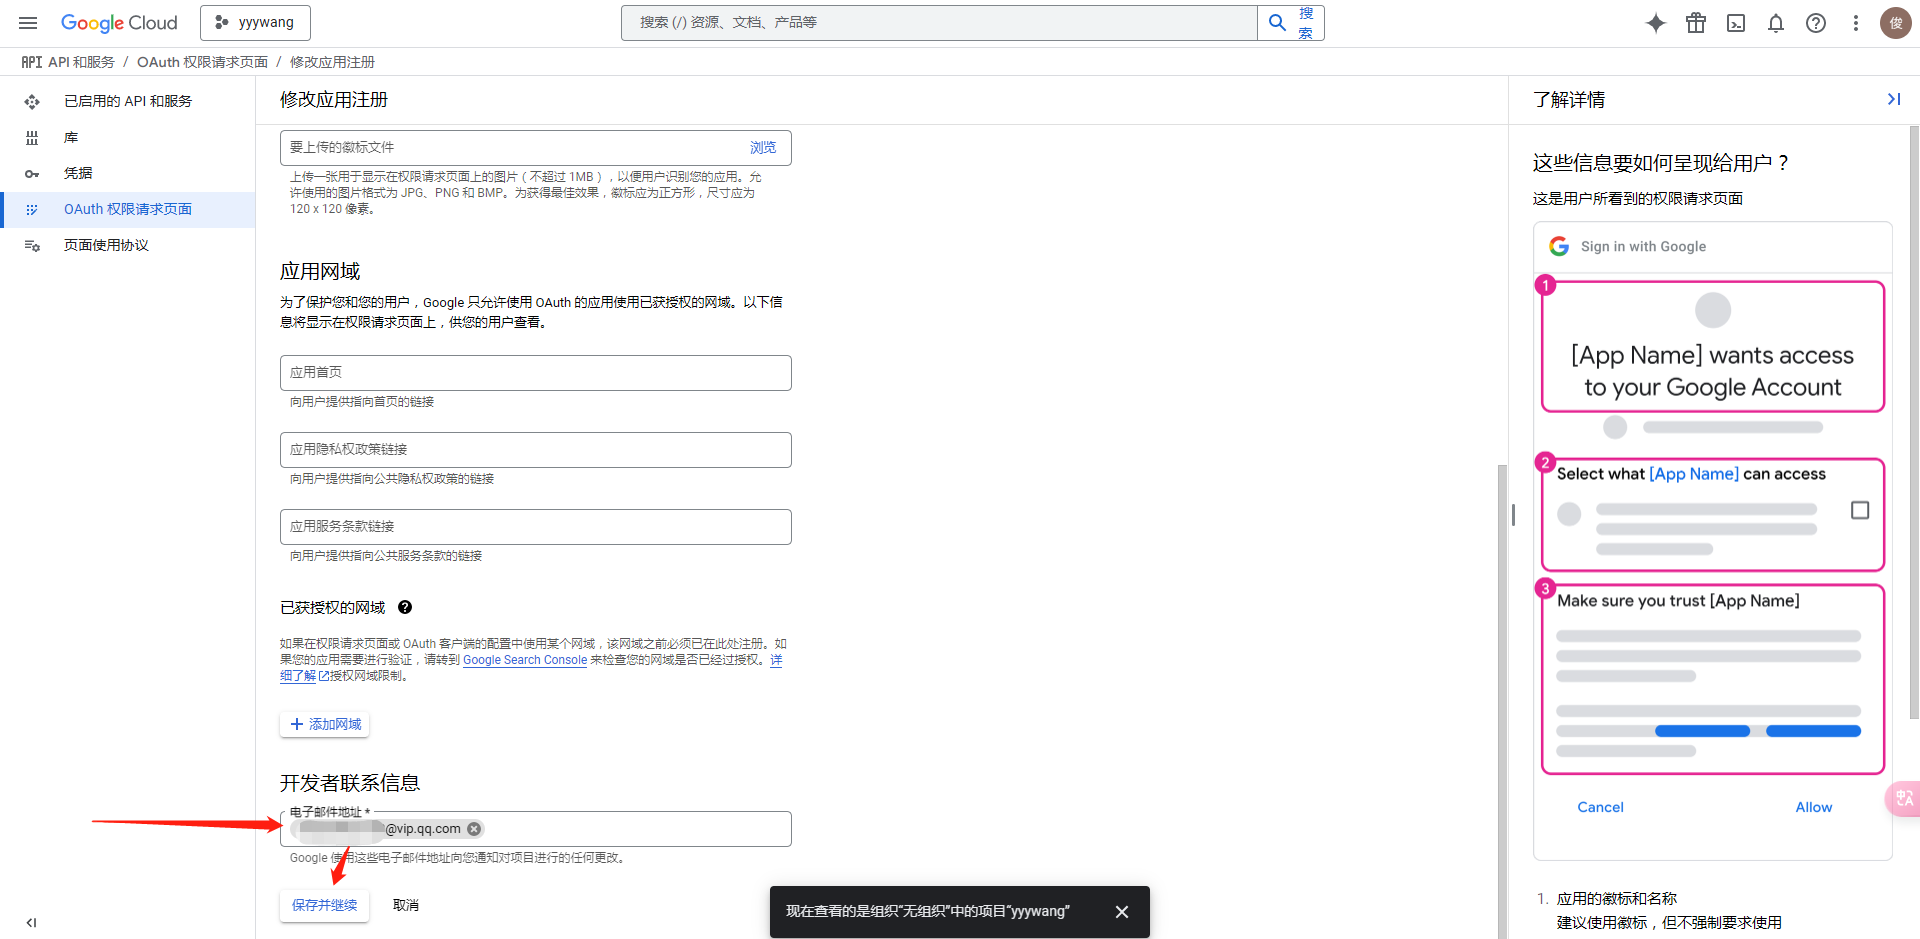Open the Google Search Console link
The height and width of the screenshot is (939, 1920).
[x=524, y=660]
